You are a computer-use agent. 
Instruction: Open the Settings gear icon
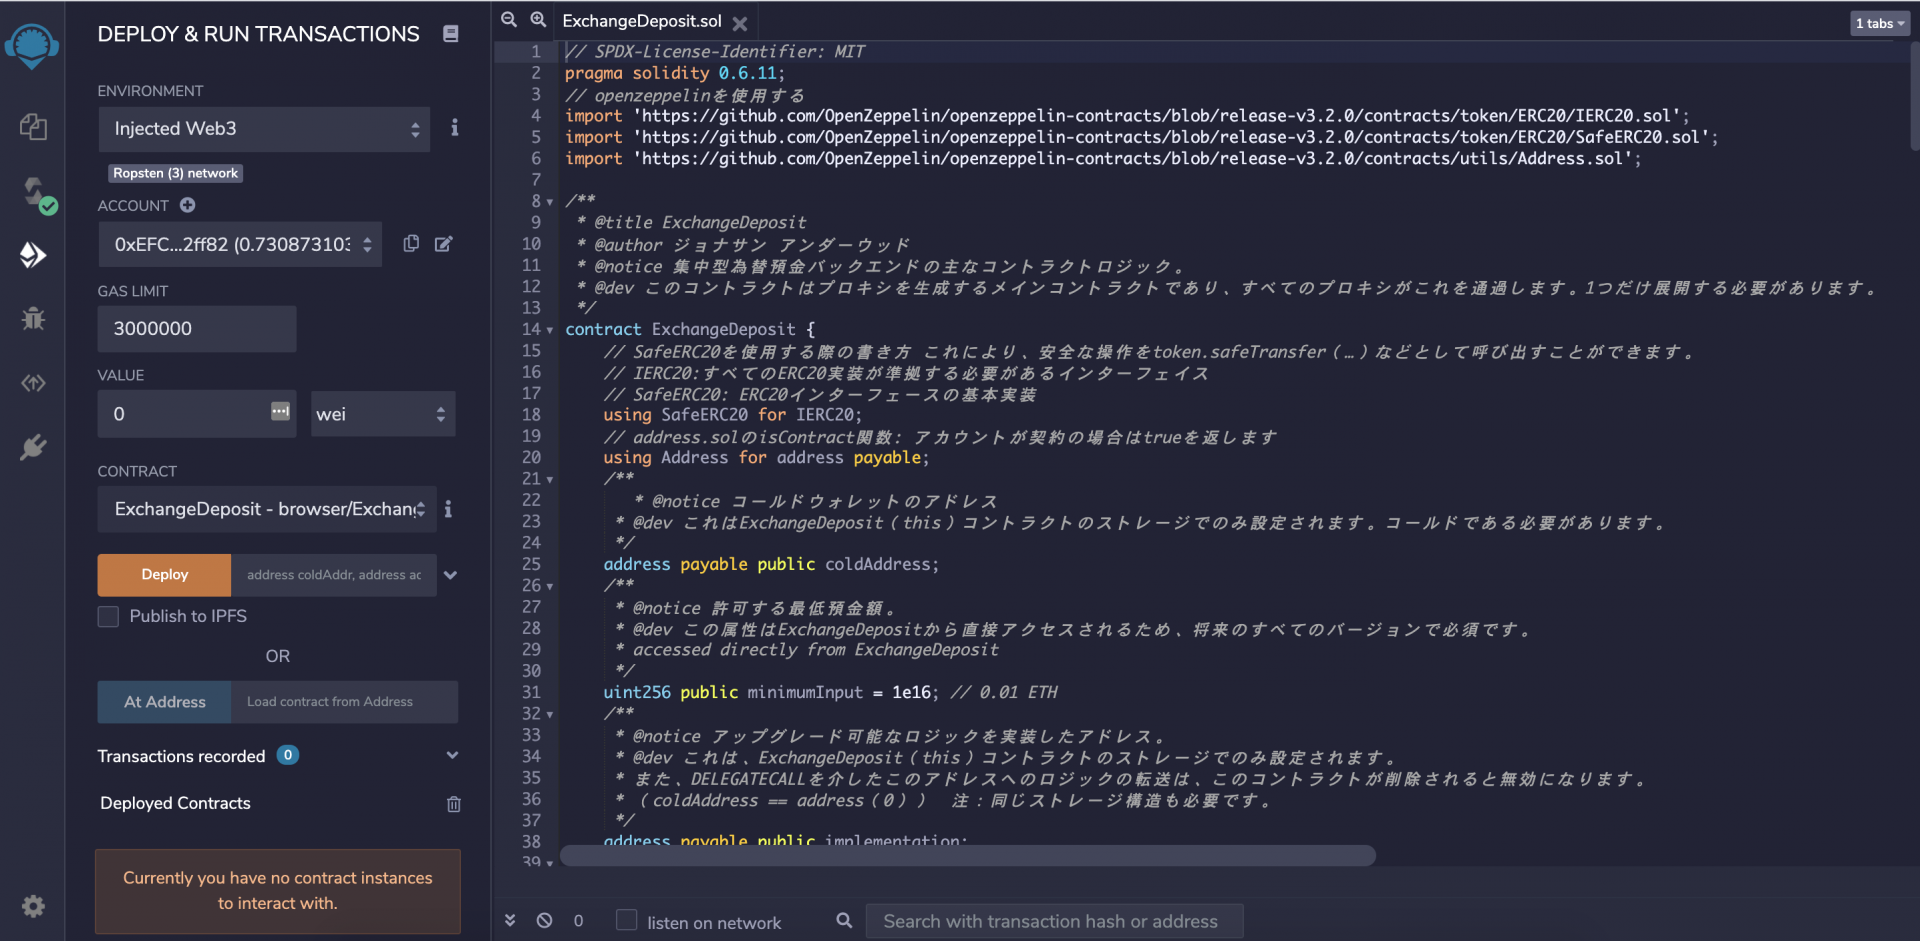pyautogui.click(x=33, y=906)
